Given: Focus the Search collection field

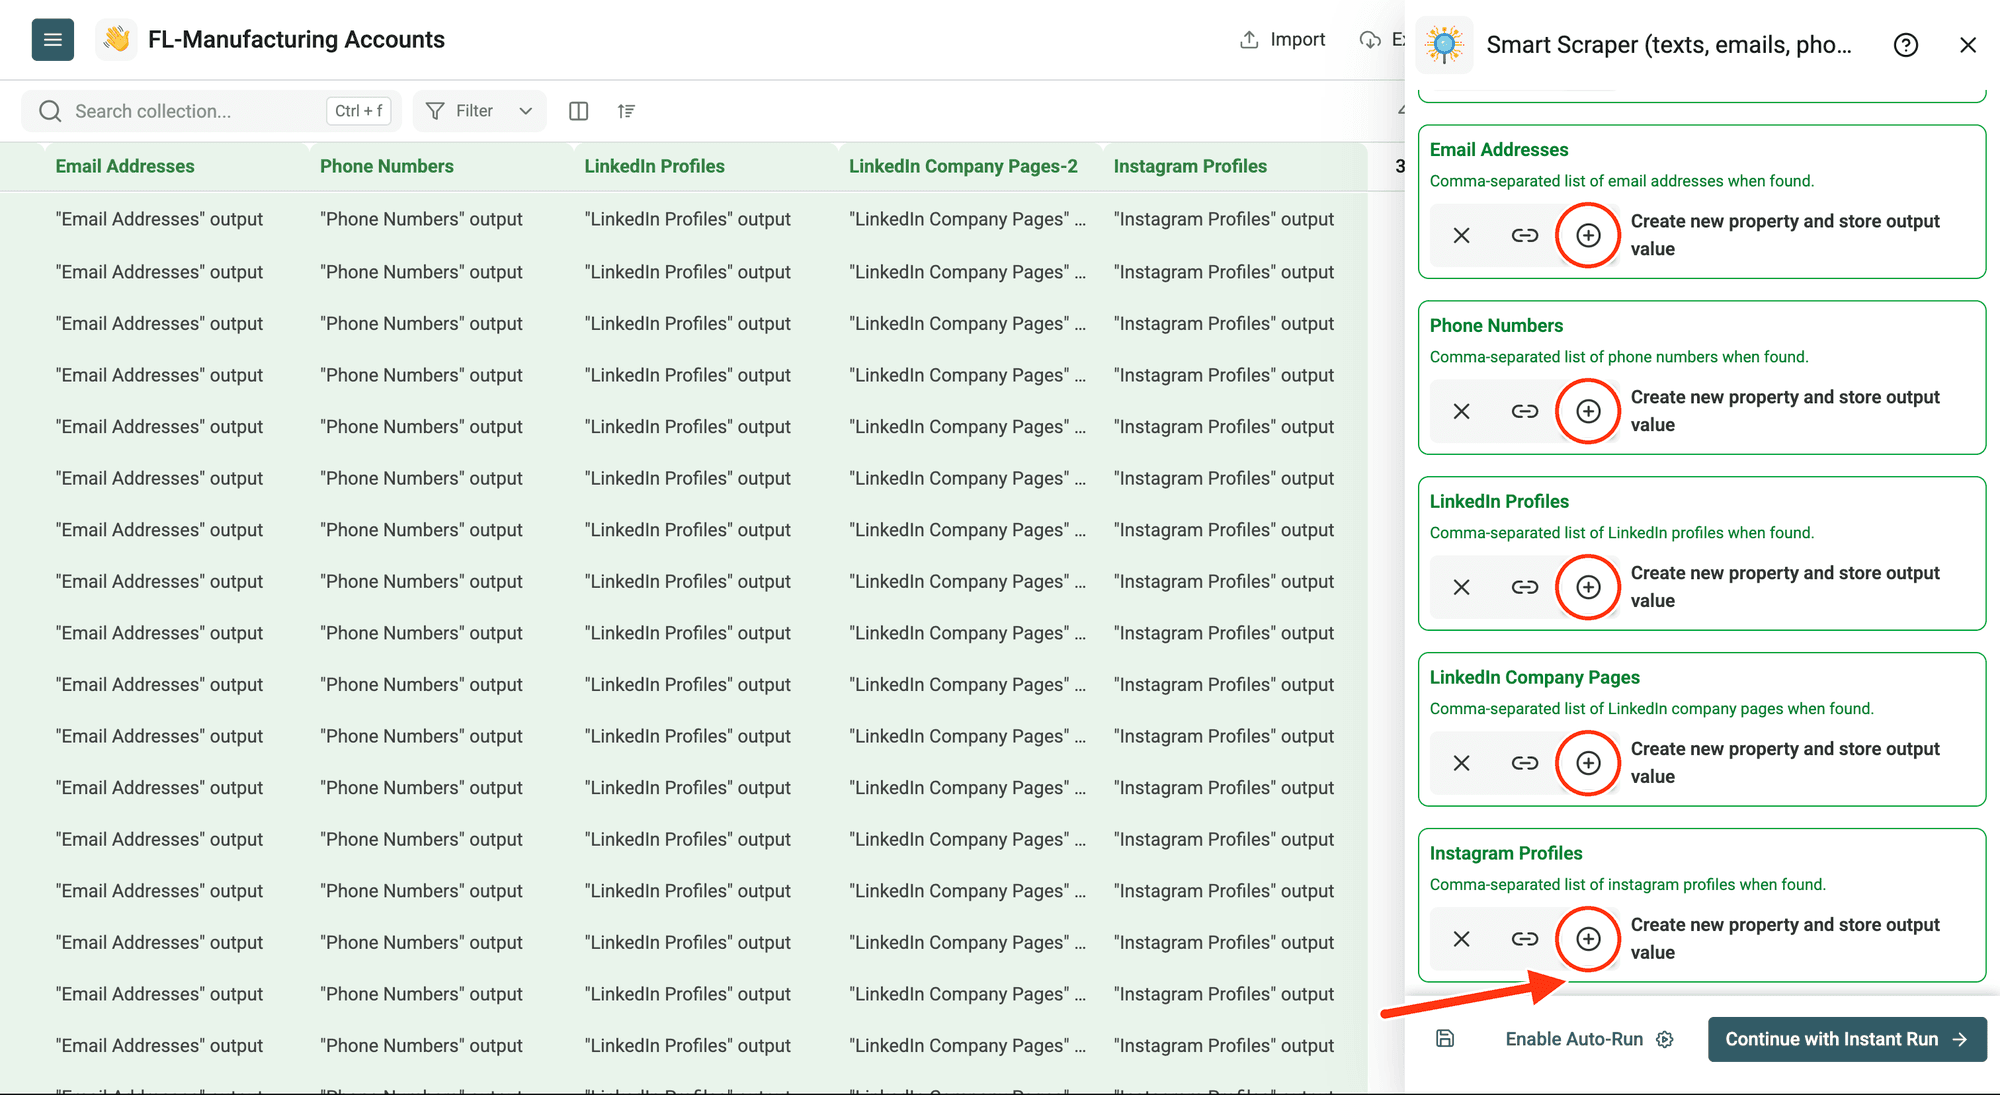Looking at the screenshot, I should point(211,111).
